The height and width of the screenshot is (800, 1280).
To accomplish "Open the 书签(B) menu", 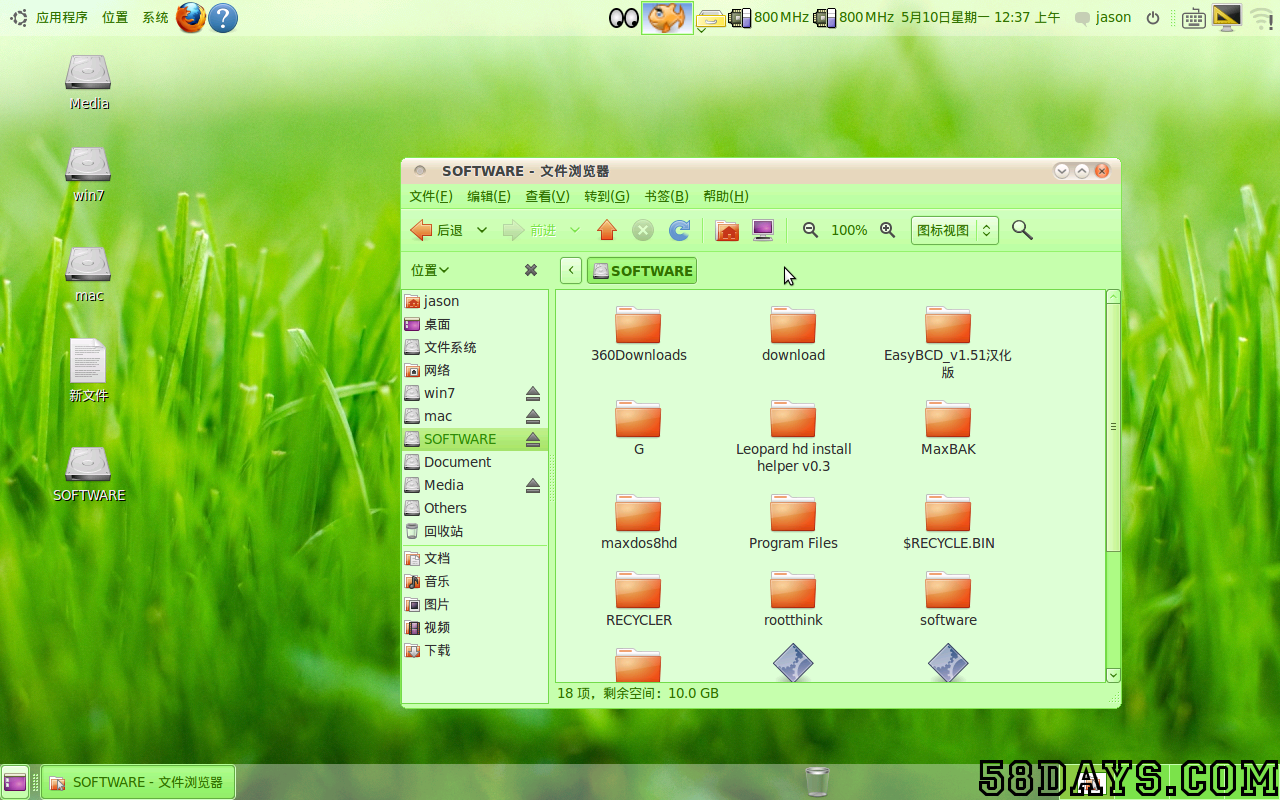I will [x=666, y=196].
